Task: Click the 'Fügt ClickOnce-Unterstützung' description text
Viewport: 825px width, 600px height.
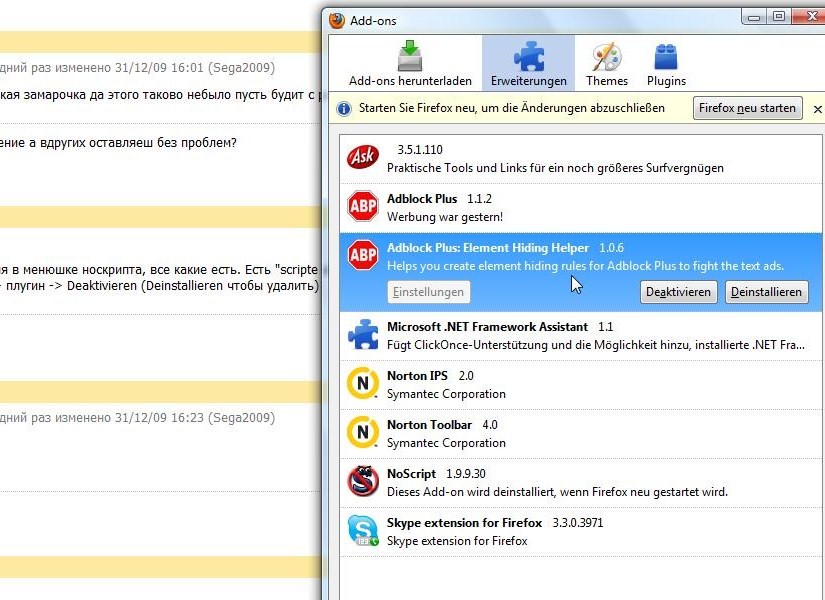Action: [596, 345]
